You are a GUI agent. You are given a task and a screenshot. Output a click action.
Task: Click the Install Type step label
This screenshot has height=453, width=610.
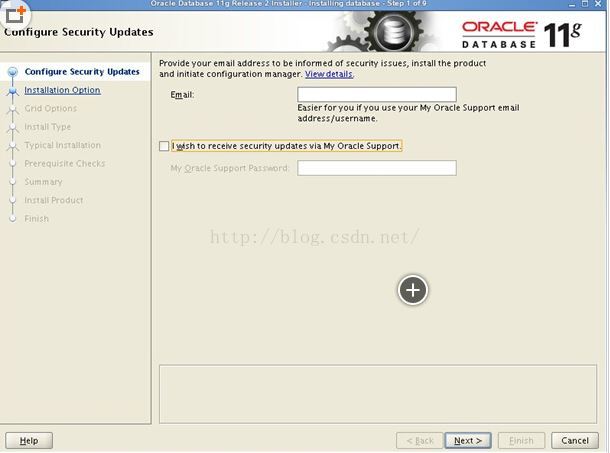[x=47, y=127]
